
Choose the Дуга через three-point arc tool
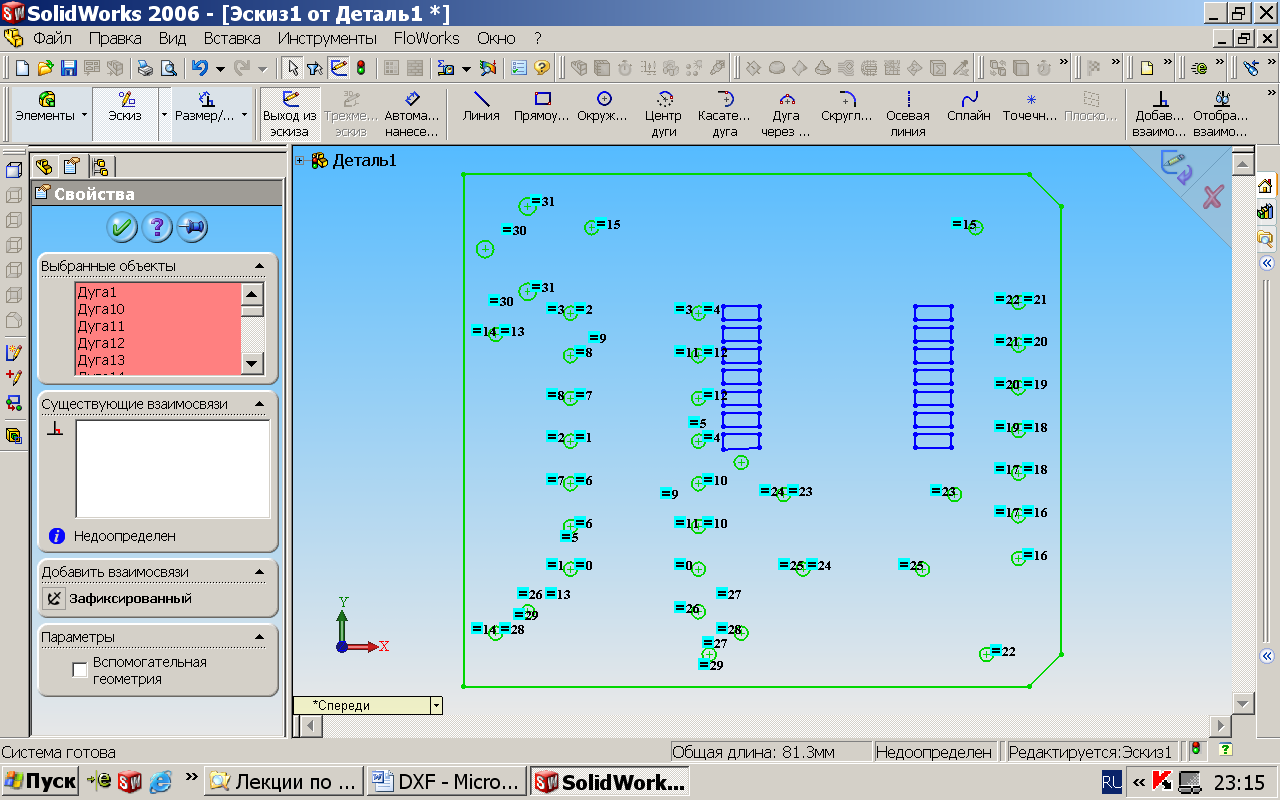(786, 113)
